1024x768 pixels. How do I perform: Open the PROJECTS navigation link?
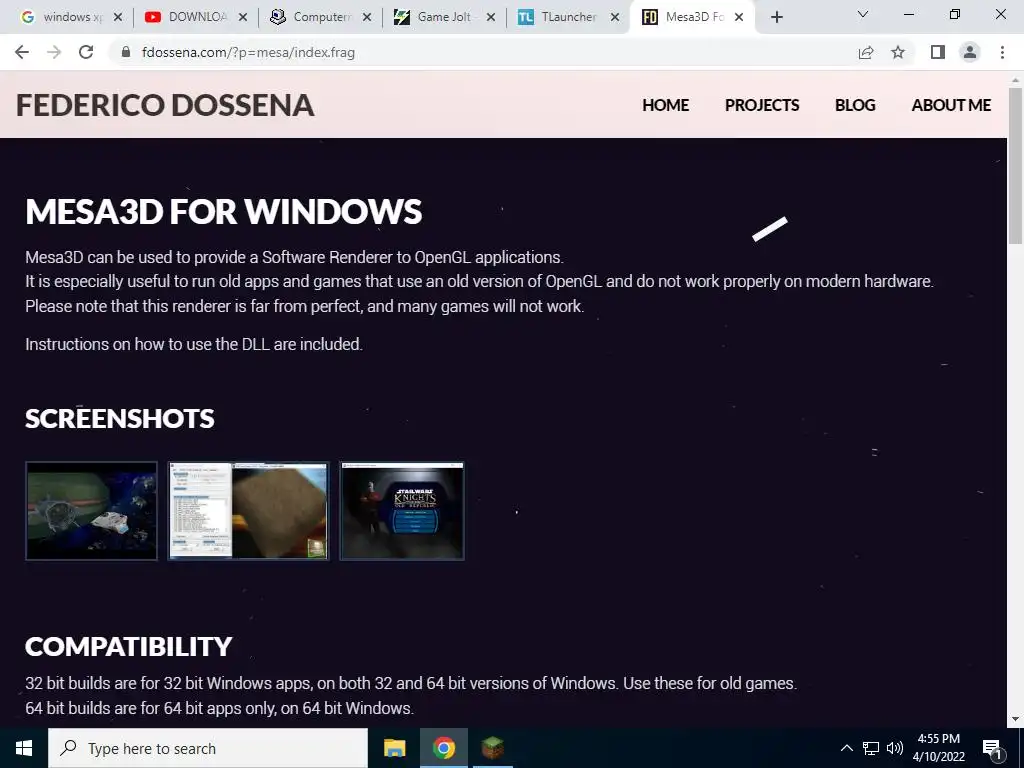761,105
